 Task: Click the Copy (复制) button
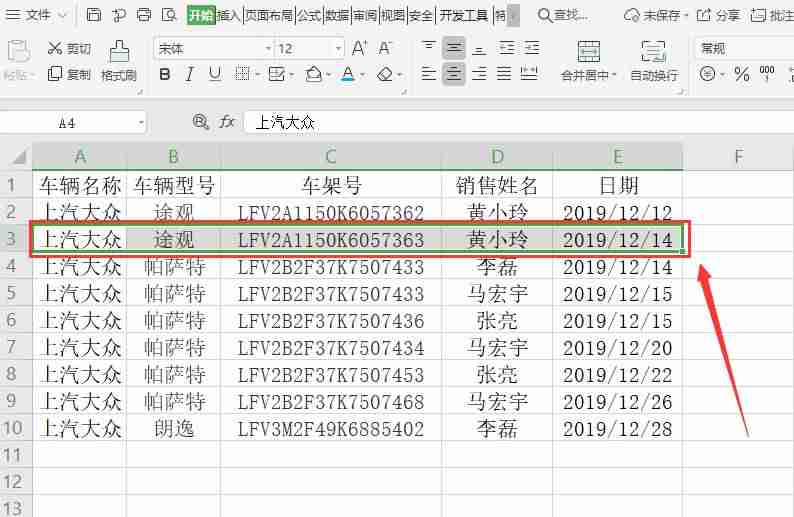[69, 74]
